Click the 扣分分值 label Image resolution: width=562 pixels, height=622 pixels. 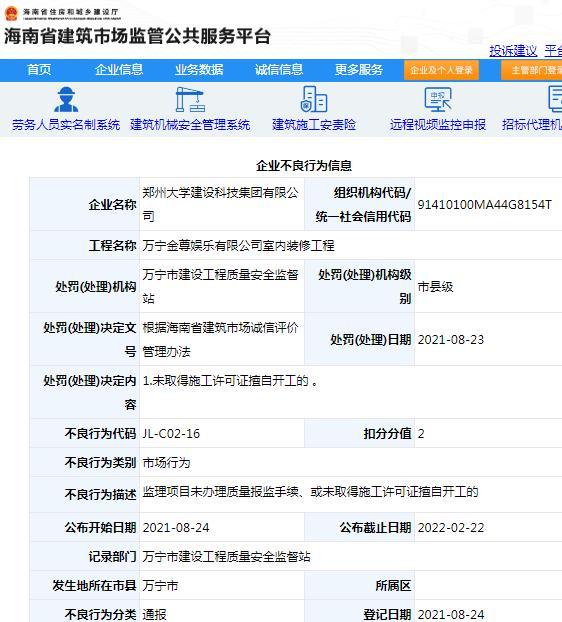(x=387, y=434)
